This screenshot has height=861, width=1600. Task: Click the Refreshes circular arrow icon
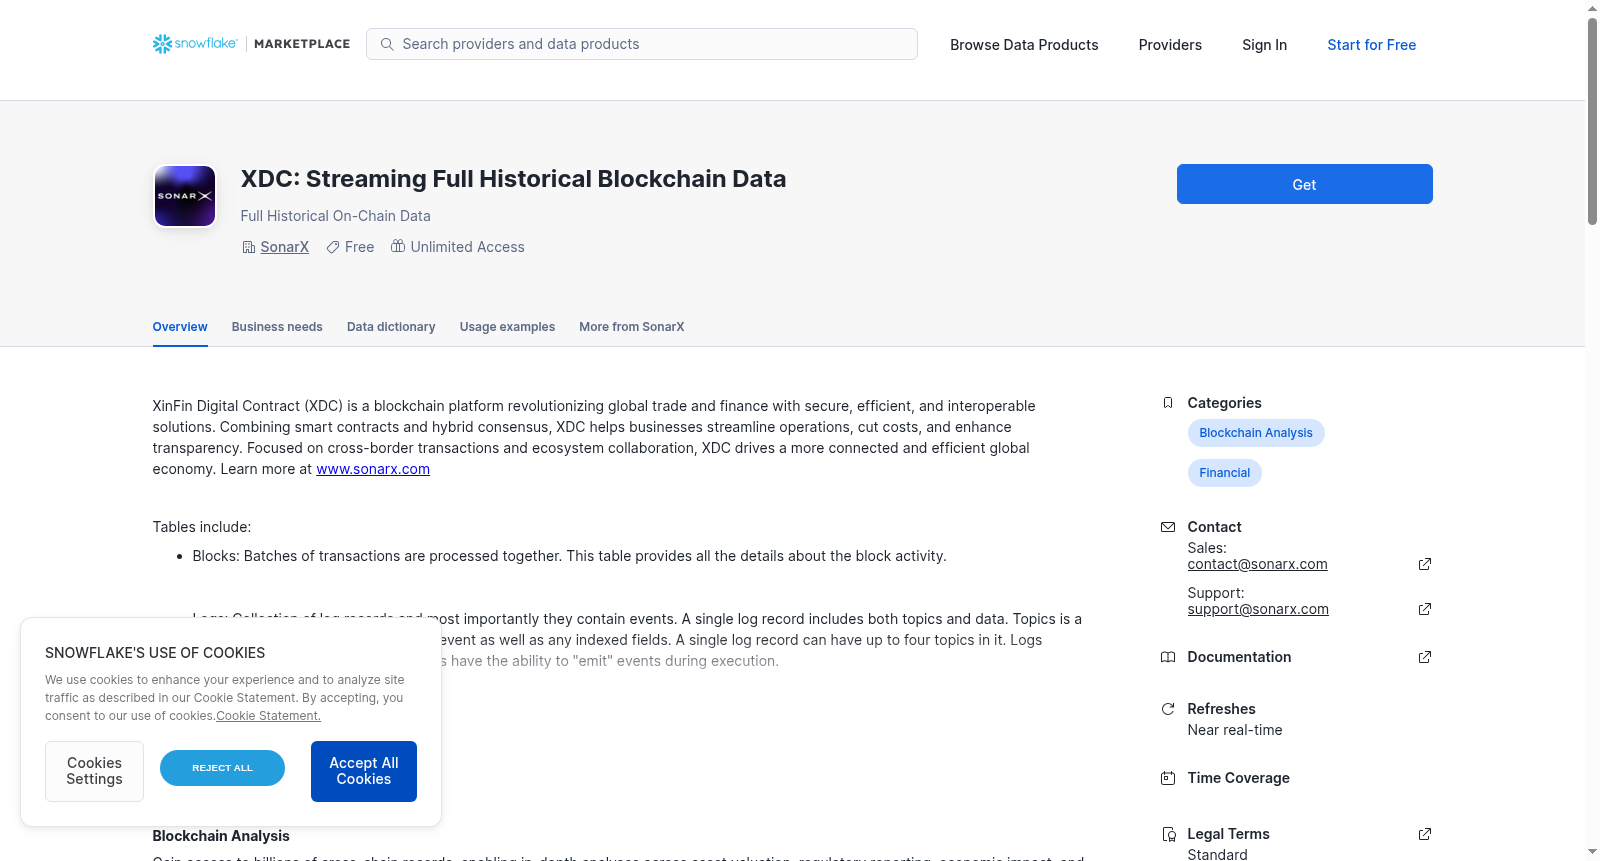click(x=1168, y=709)
